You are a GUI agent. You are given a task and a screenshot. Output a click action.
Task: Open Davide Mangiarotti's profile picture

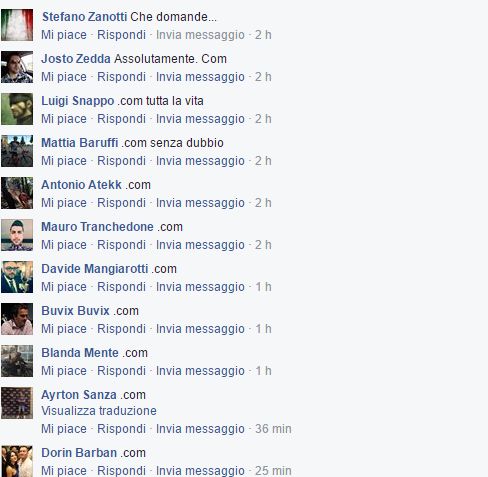17,277
